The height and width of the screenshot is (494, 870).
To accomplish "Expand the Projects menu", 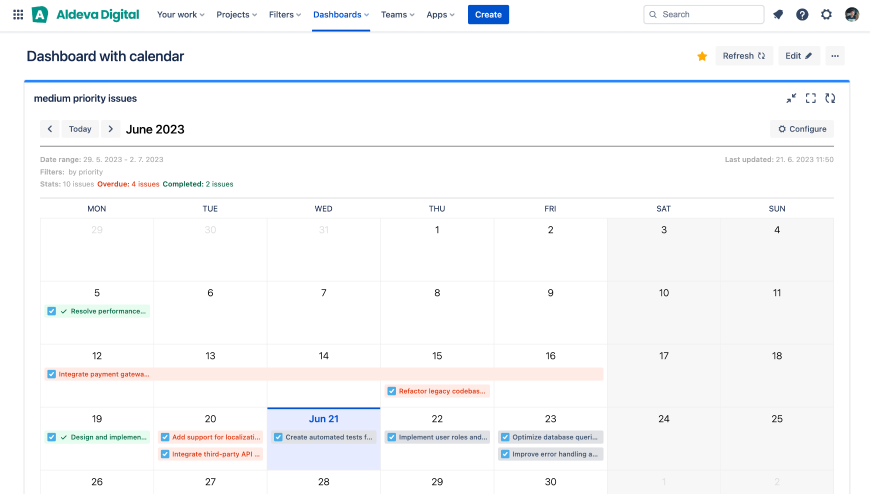I will pos(236,14).
